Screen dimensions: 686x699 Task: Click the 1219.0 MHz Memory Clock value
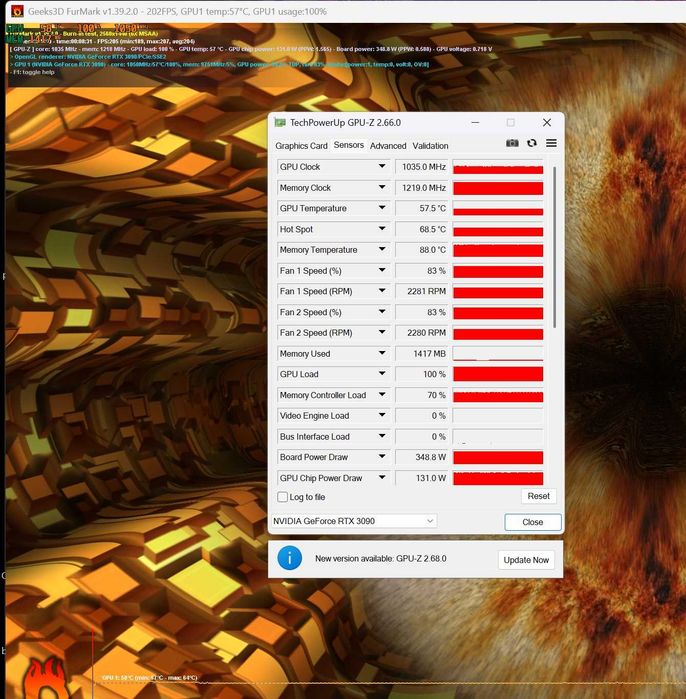[421, 188]
